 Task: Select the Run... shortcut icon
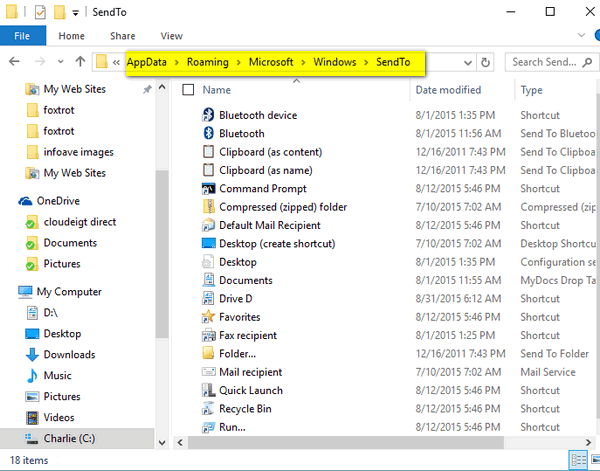coord(208,427)
